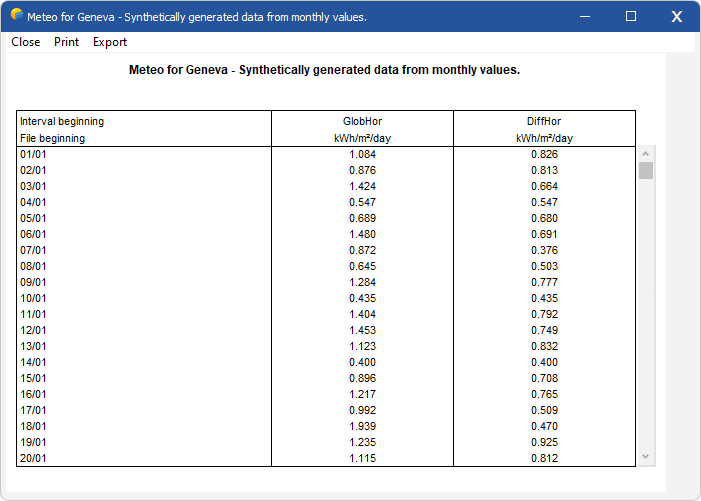The image size is (701, 501).
Task: Click DiffHor value 0.680
Action: coord(544,218)
